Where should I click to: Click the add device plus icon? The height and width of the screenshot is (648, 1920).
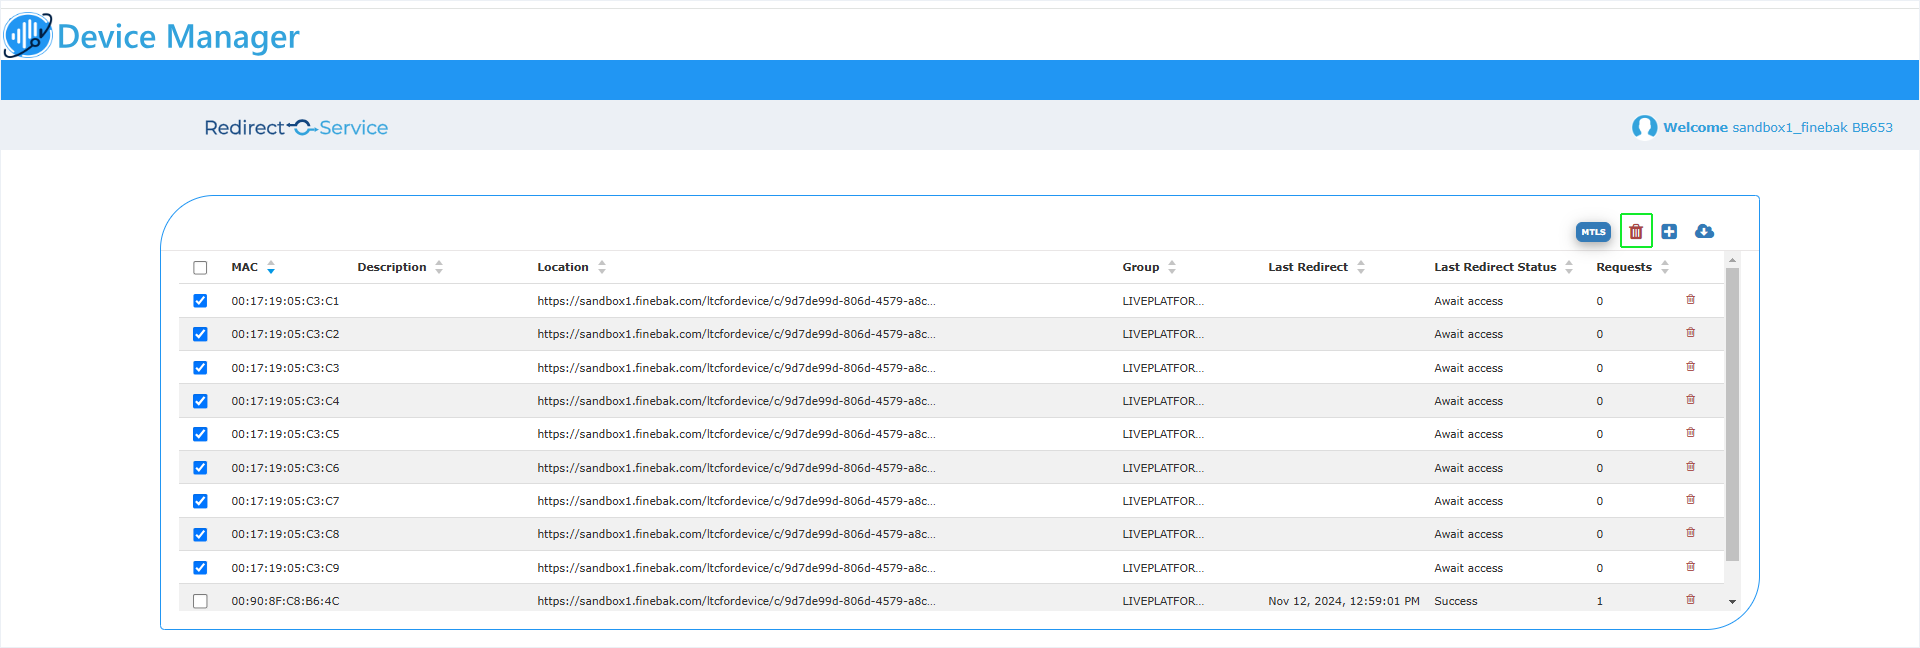coord(1669,231)
